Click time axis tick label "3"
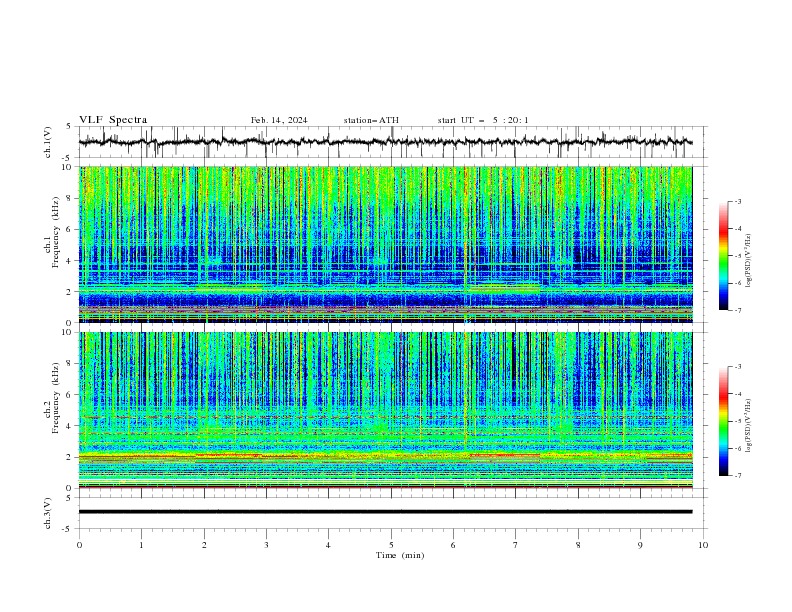This screenshot has width=792, height=612. point(266,545)
